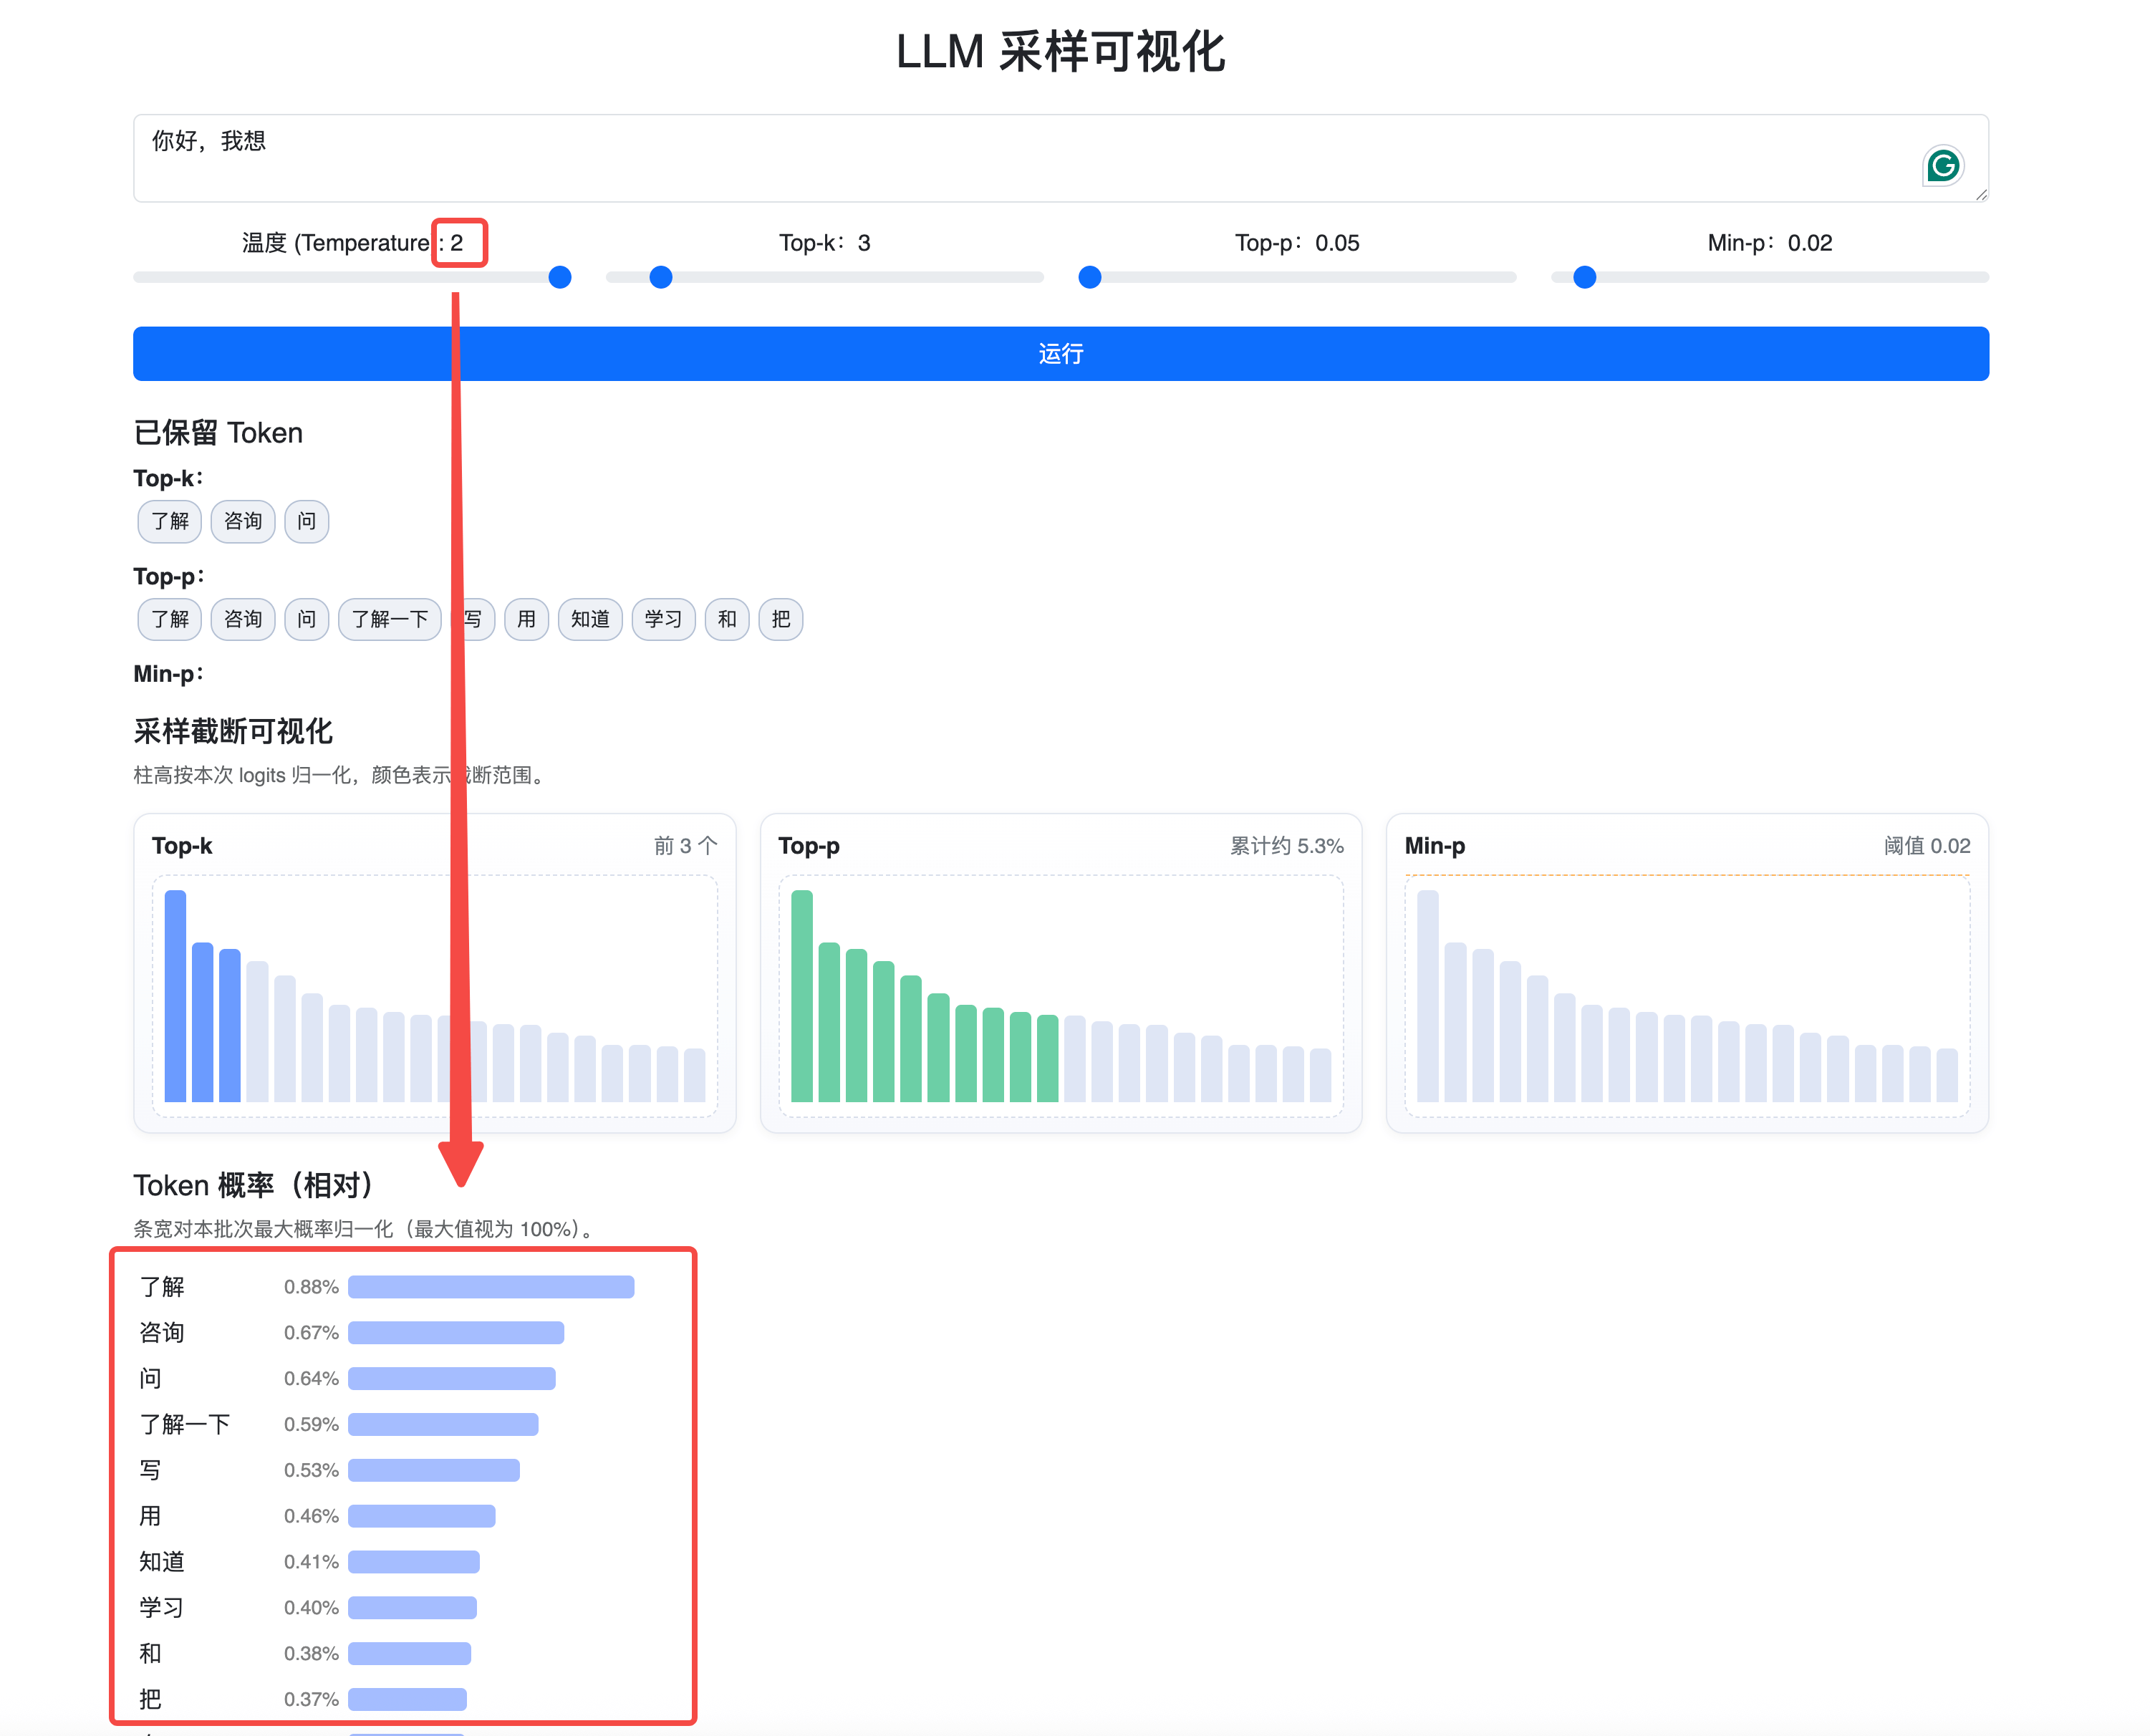The height and width of the screenshot is (1736, 2150).
Task: Click inside the prompt text input box
Action: point(1000,158)
